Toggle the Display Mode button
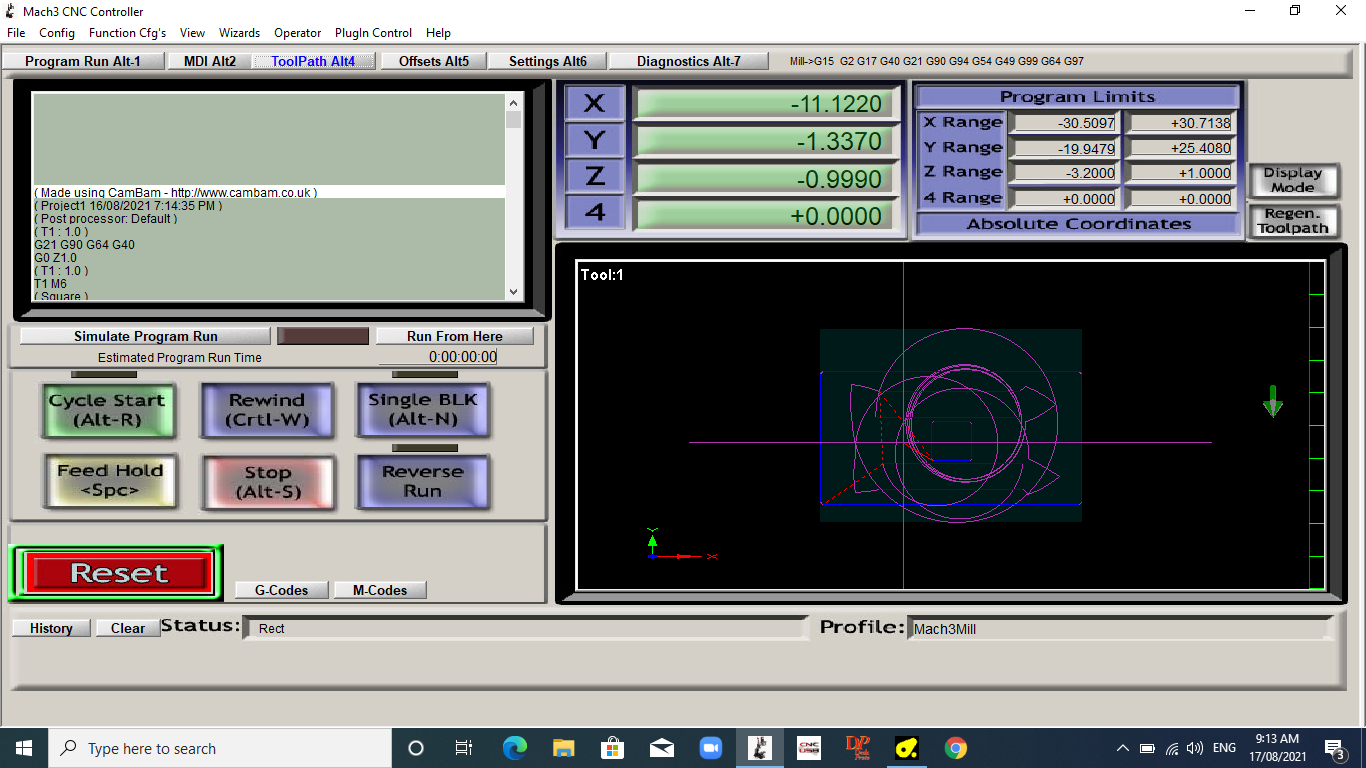Image resolution: width=1366 pixels, height=768 pixels. tap(1292, 180)
